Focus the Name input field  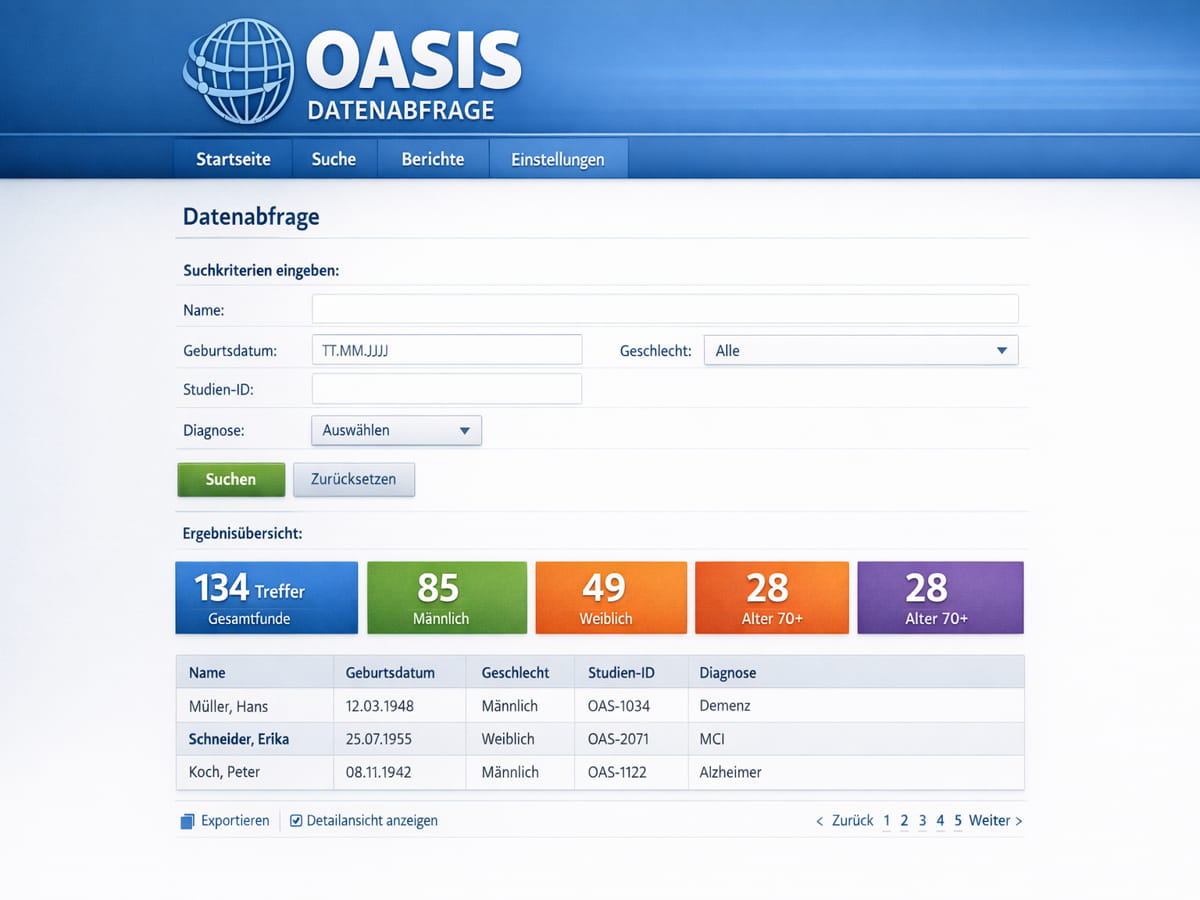(665, 309)
